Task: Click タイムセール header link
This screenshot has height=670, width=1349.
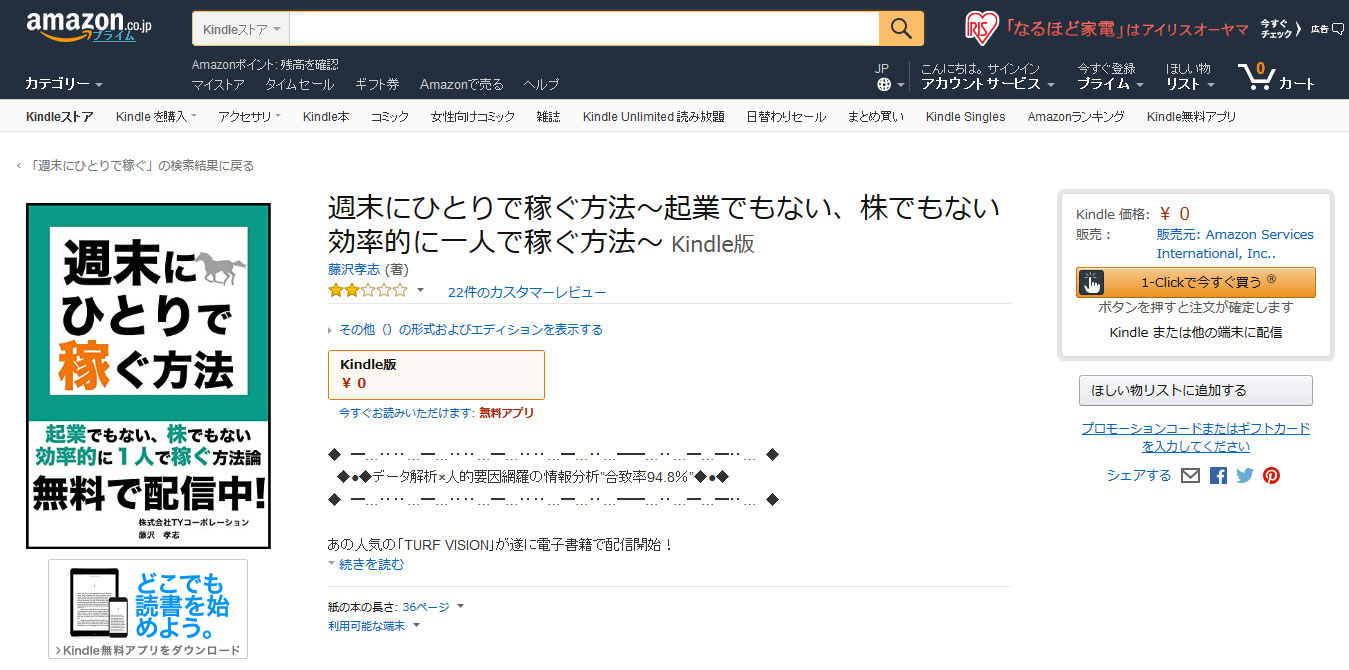Action: pyautogui.click(x=299, y=84)
